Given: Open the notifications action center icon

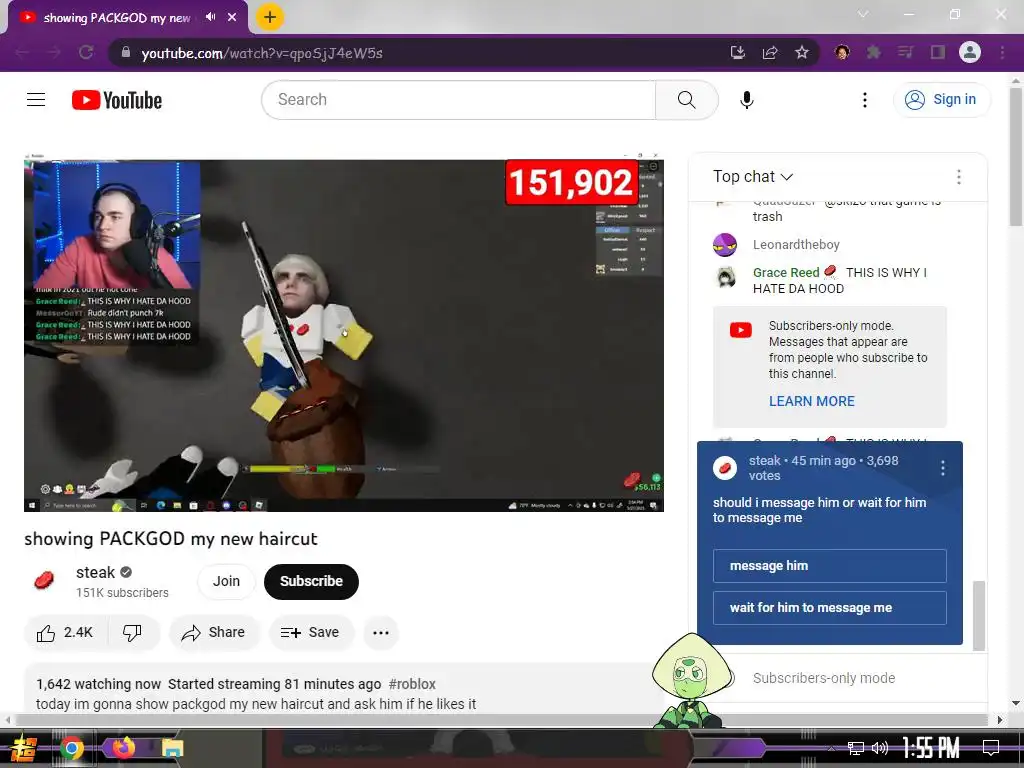Looking at the screenshot, I should (x=991, y=748).
